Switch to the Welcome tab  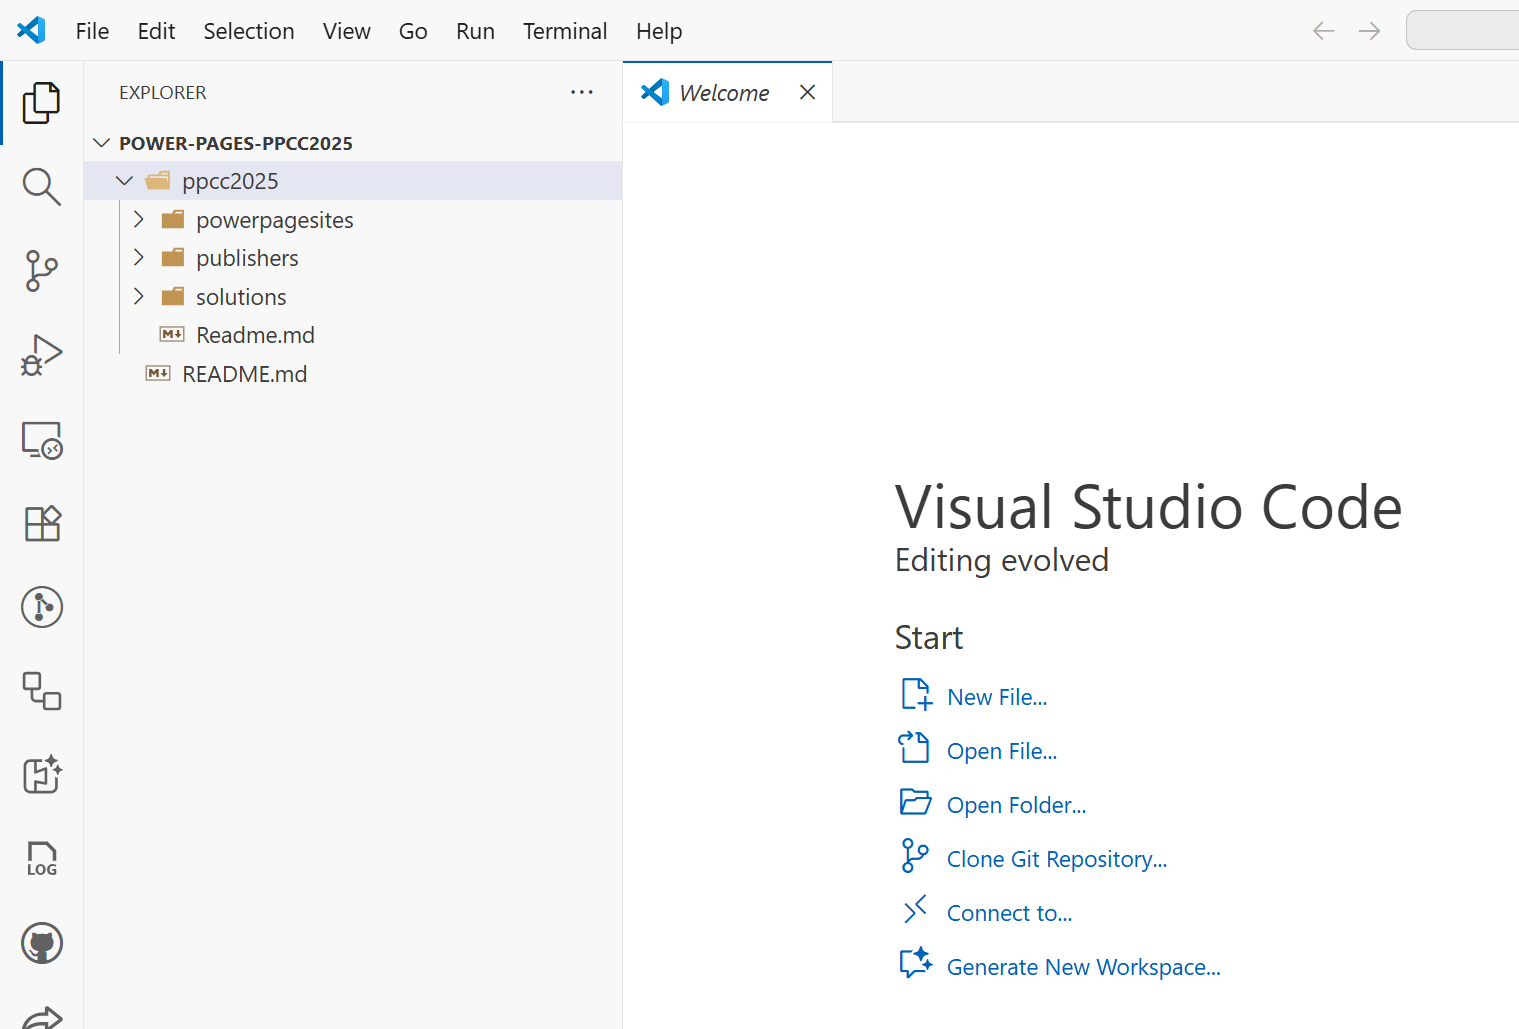(x=724, y=92)
